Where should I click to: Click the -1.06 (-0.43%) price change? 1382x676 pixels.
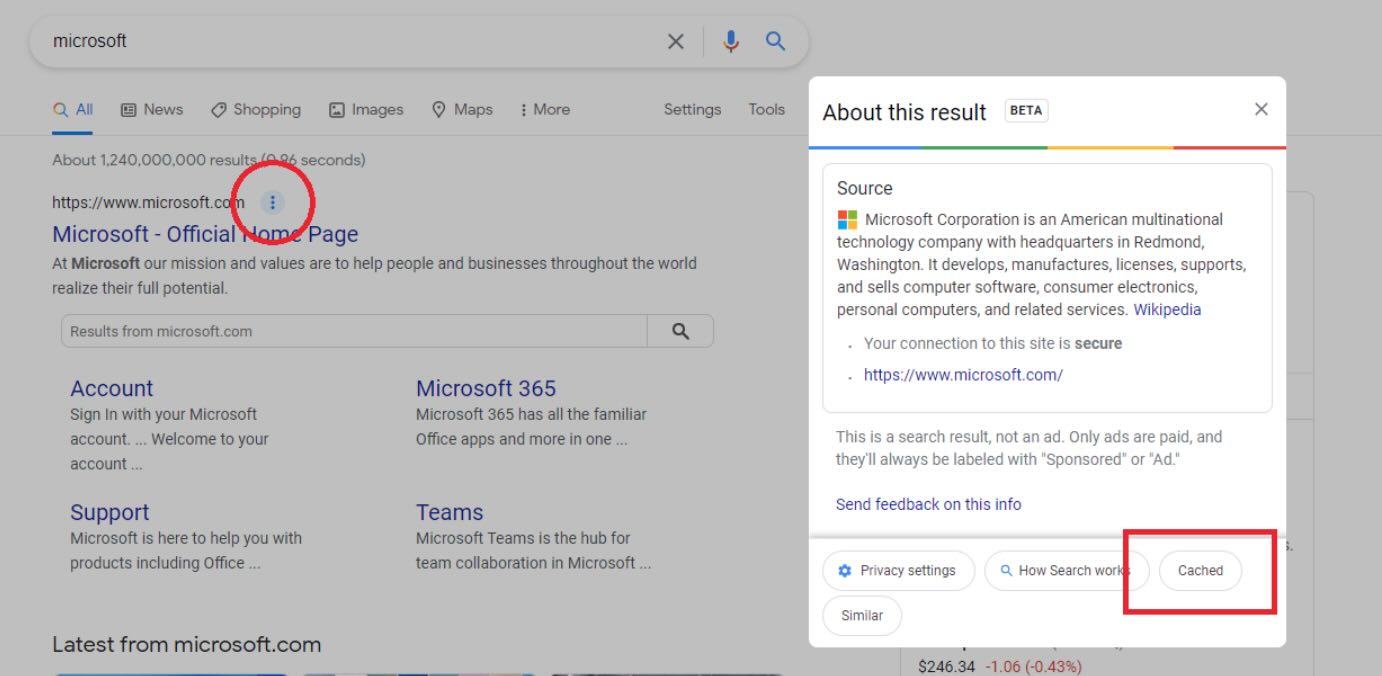coord(1033,666)
